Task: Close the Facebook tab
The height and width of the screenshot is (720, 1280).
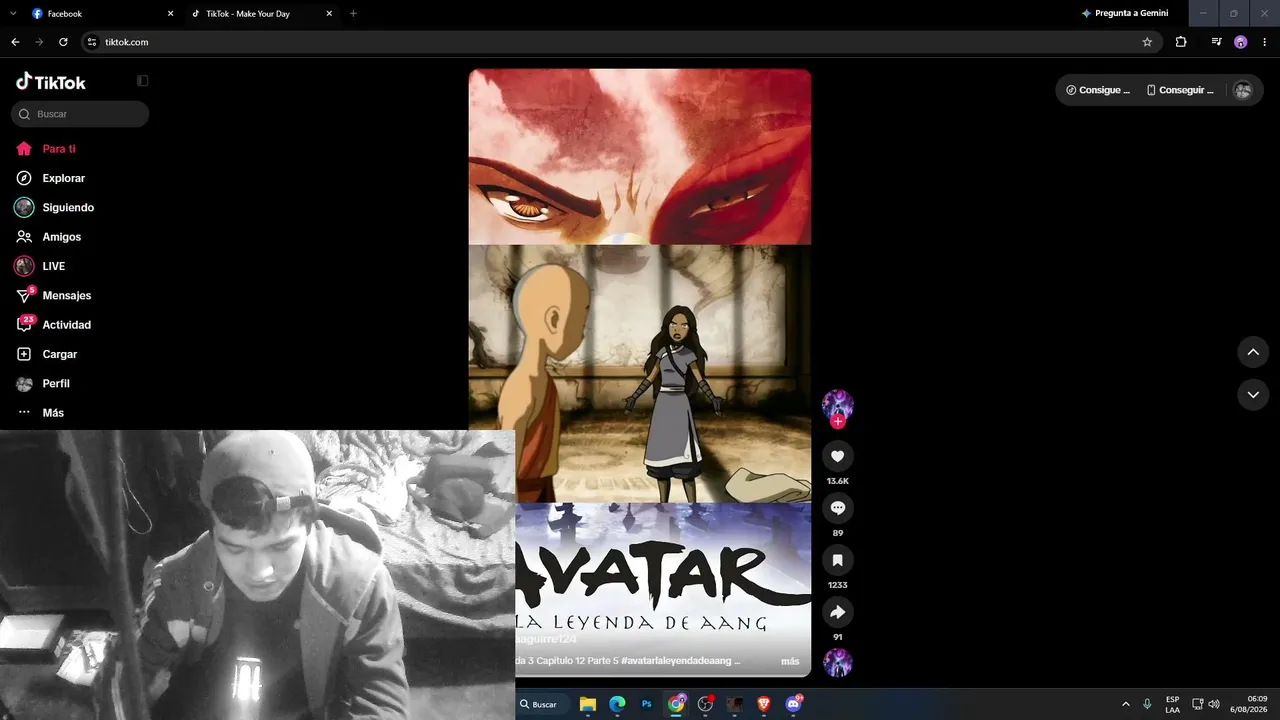Action: click(x=170, y=14)
